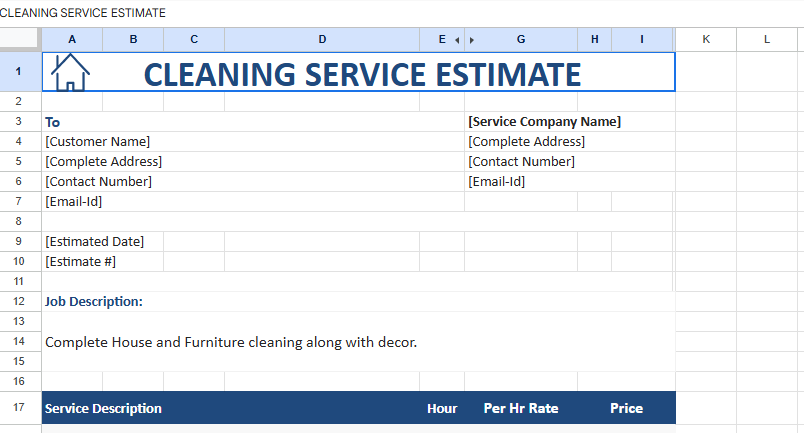The width and height of the screenshot is (804, 433).
Task: Select row 17 header
Action: (20, 408)
